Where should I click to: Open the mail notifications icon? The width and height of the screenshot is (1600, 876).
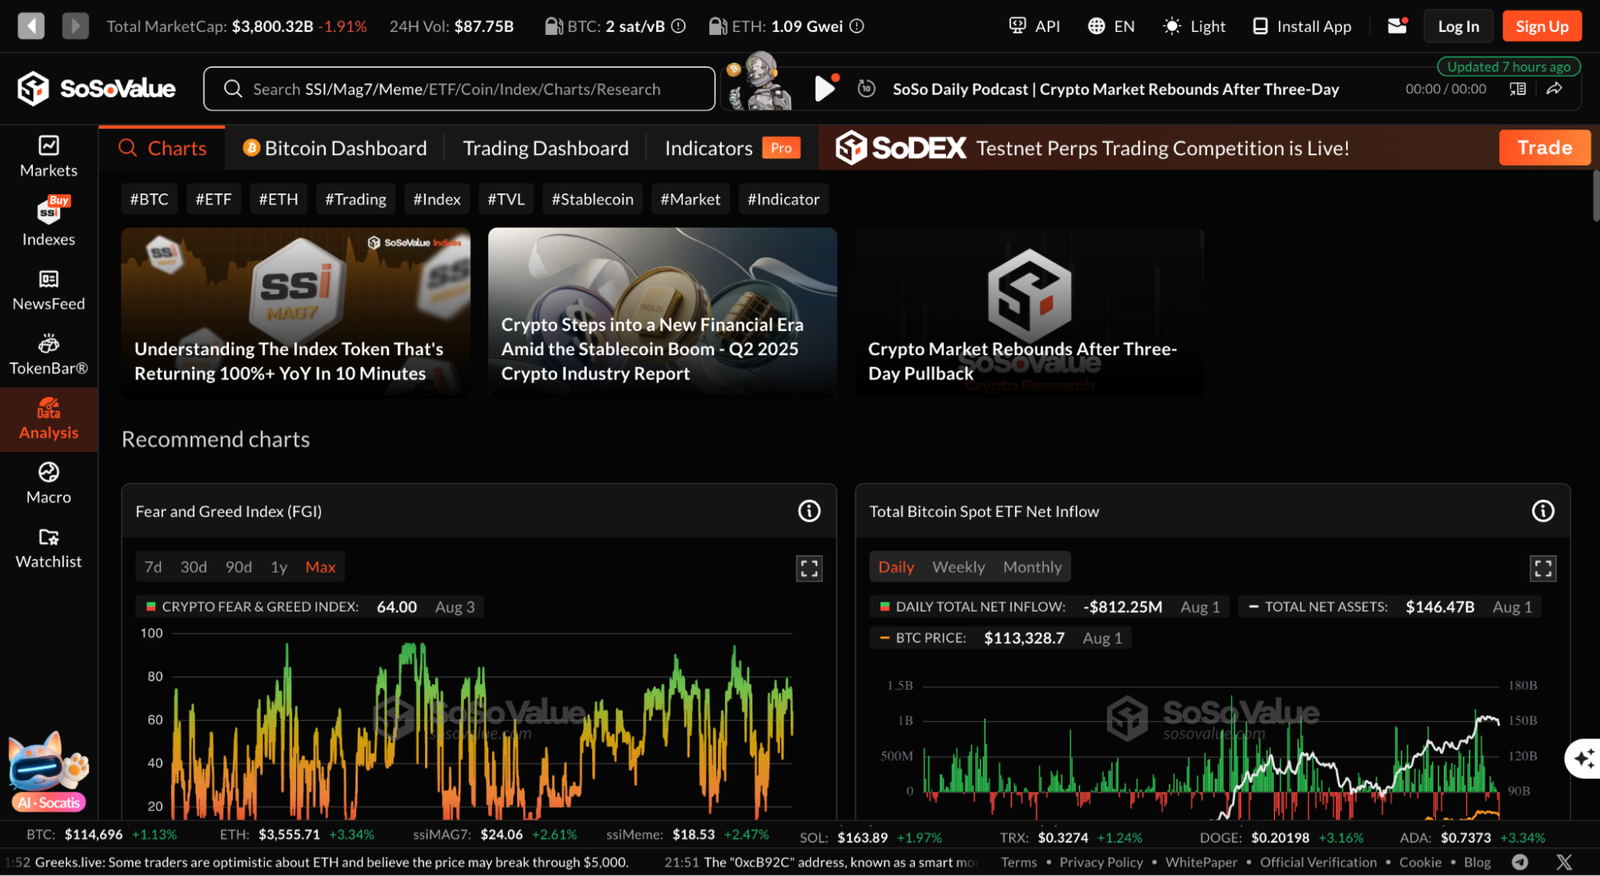pyautogui.click(x=1398, y=26)
